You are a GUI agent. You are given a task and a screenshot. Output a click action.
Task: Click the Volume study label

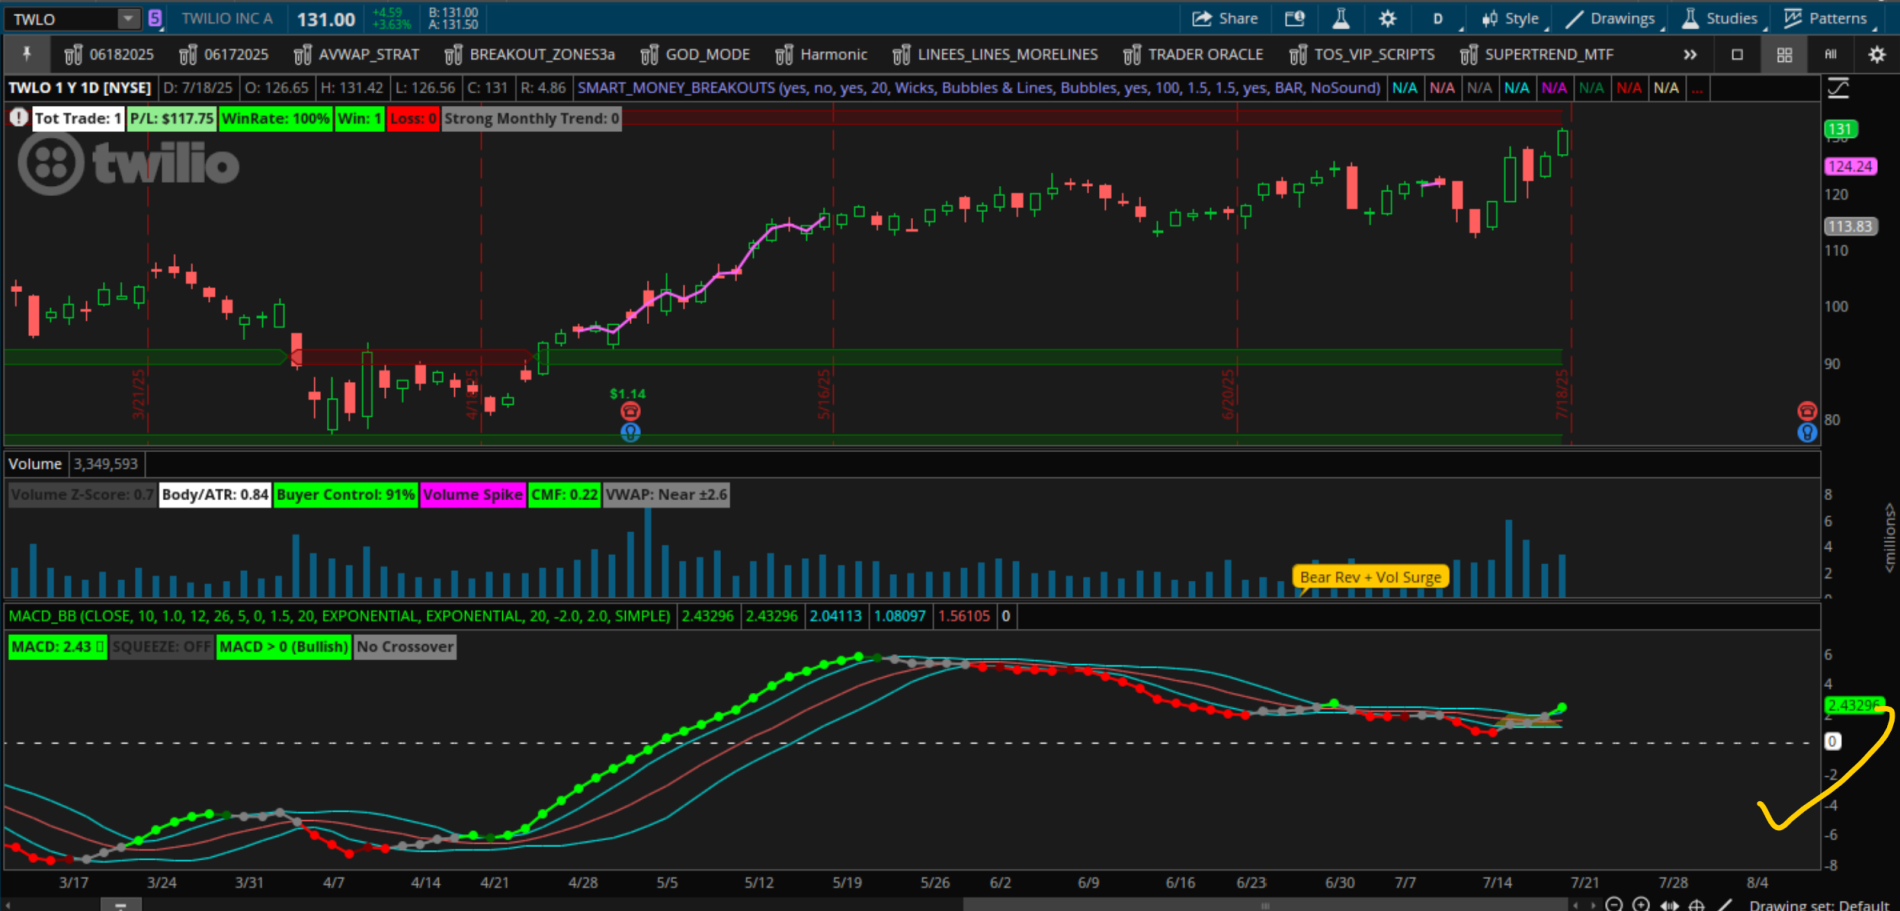35,464
